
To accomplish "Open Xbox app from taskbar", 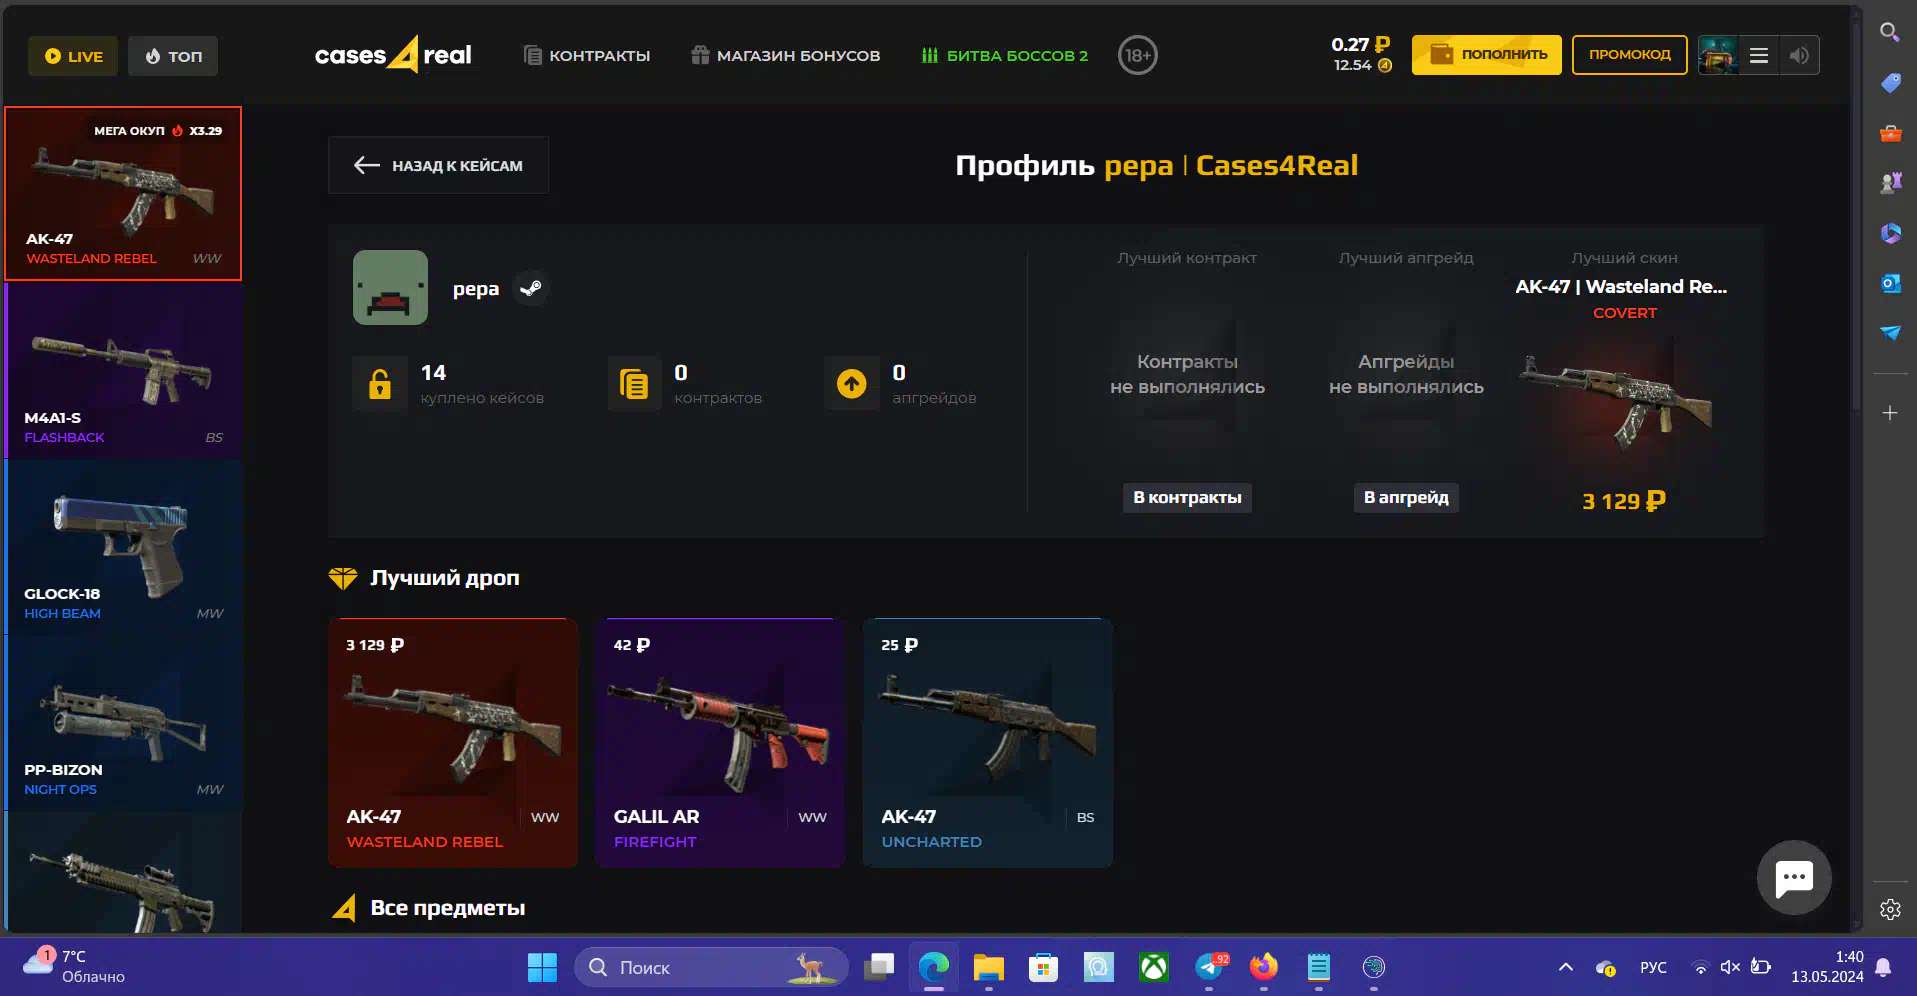I will [x=1154, y=967].
